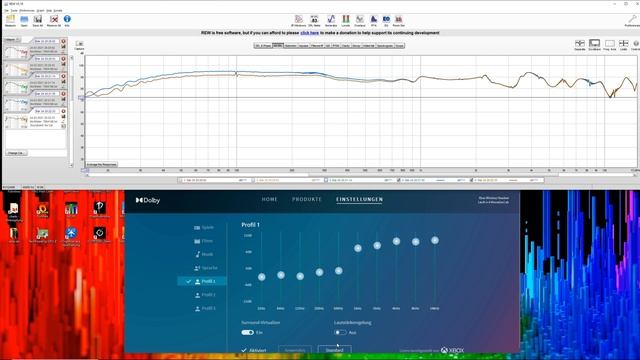
Task: Click the 32Hz equalizer slider knob
Action: pos(262,277)
